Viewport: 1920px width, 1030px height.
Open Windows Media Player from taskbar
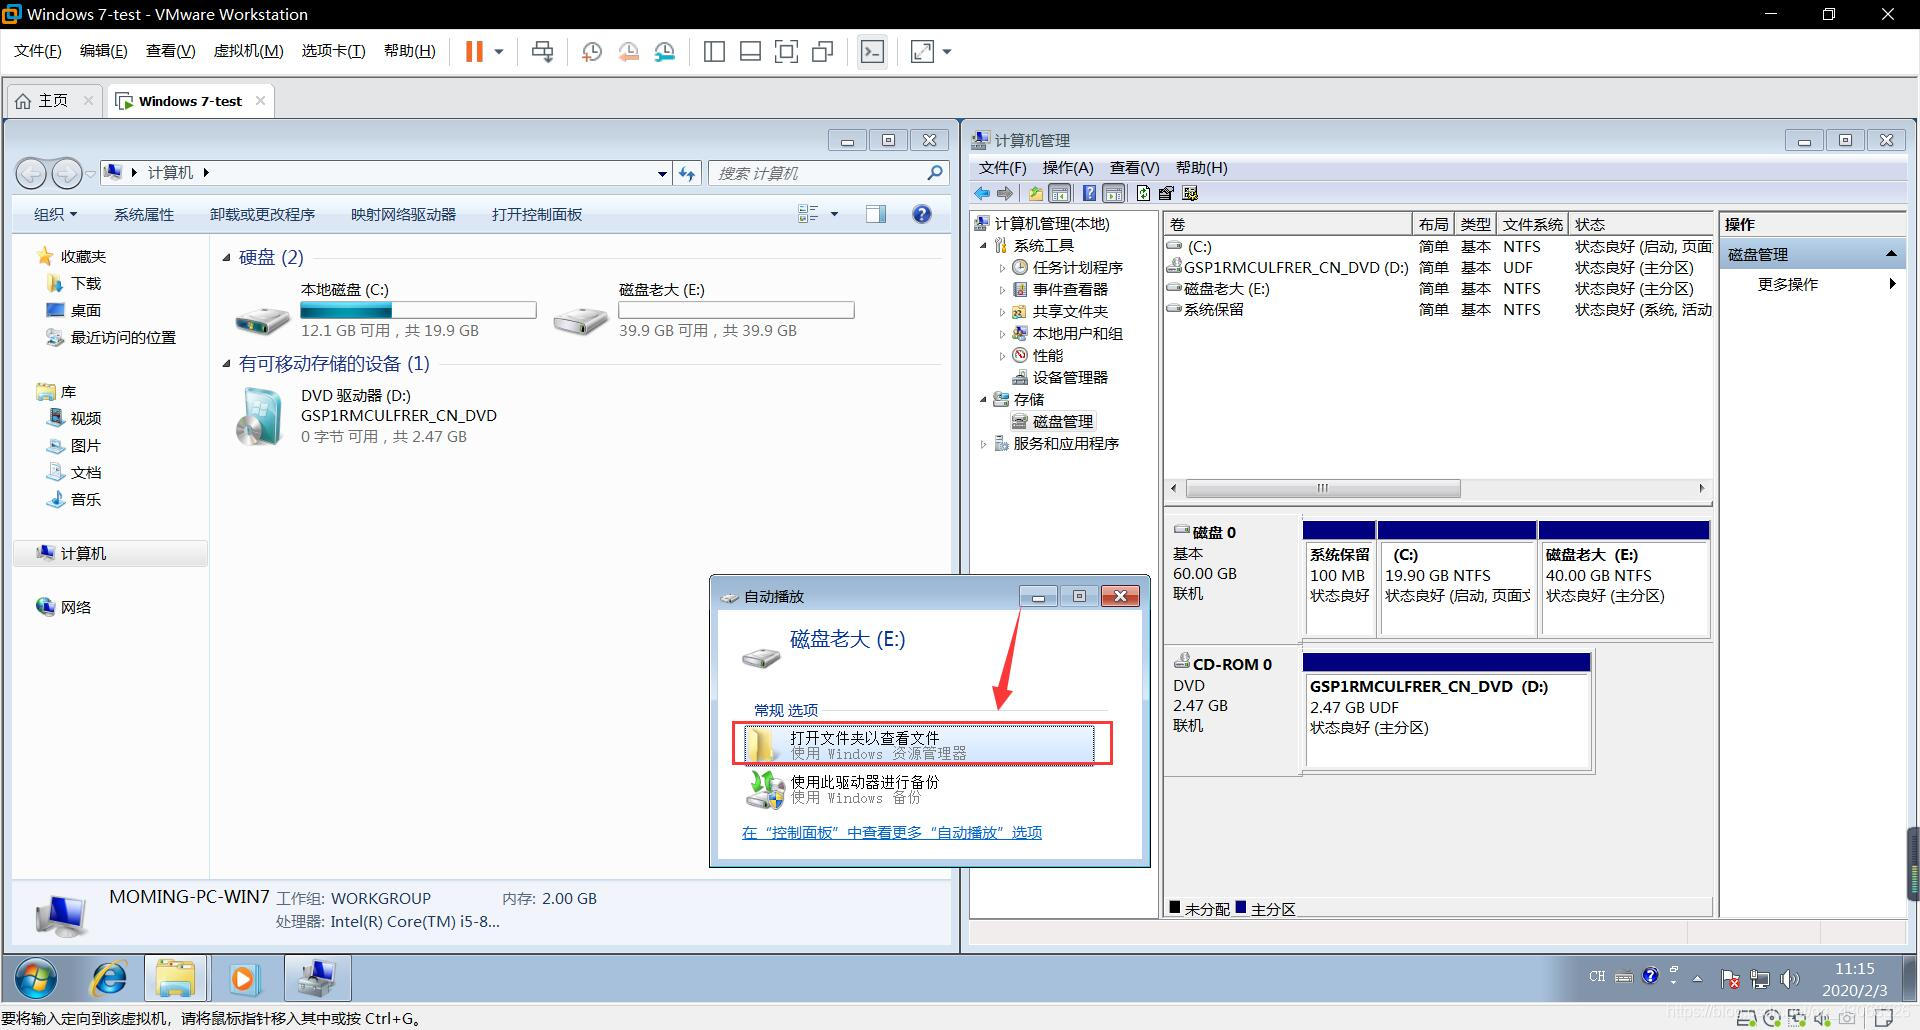point(244,978)
